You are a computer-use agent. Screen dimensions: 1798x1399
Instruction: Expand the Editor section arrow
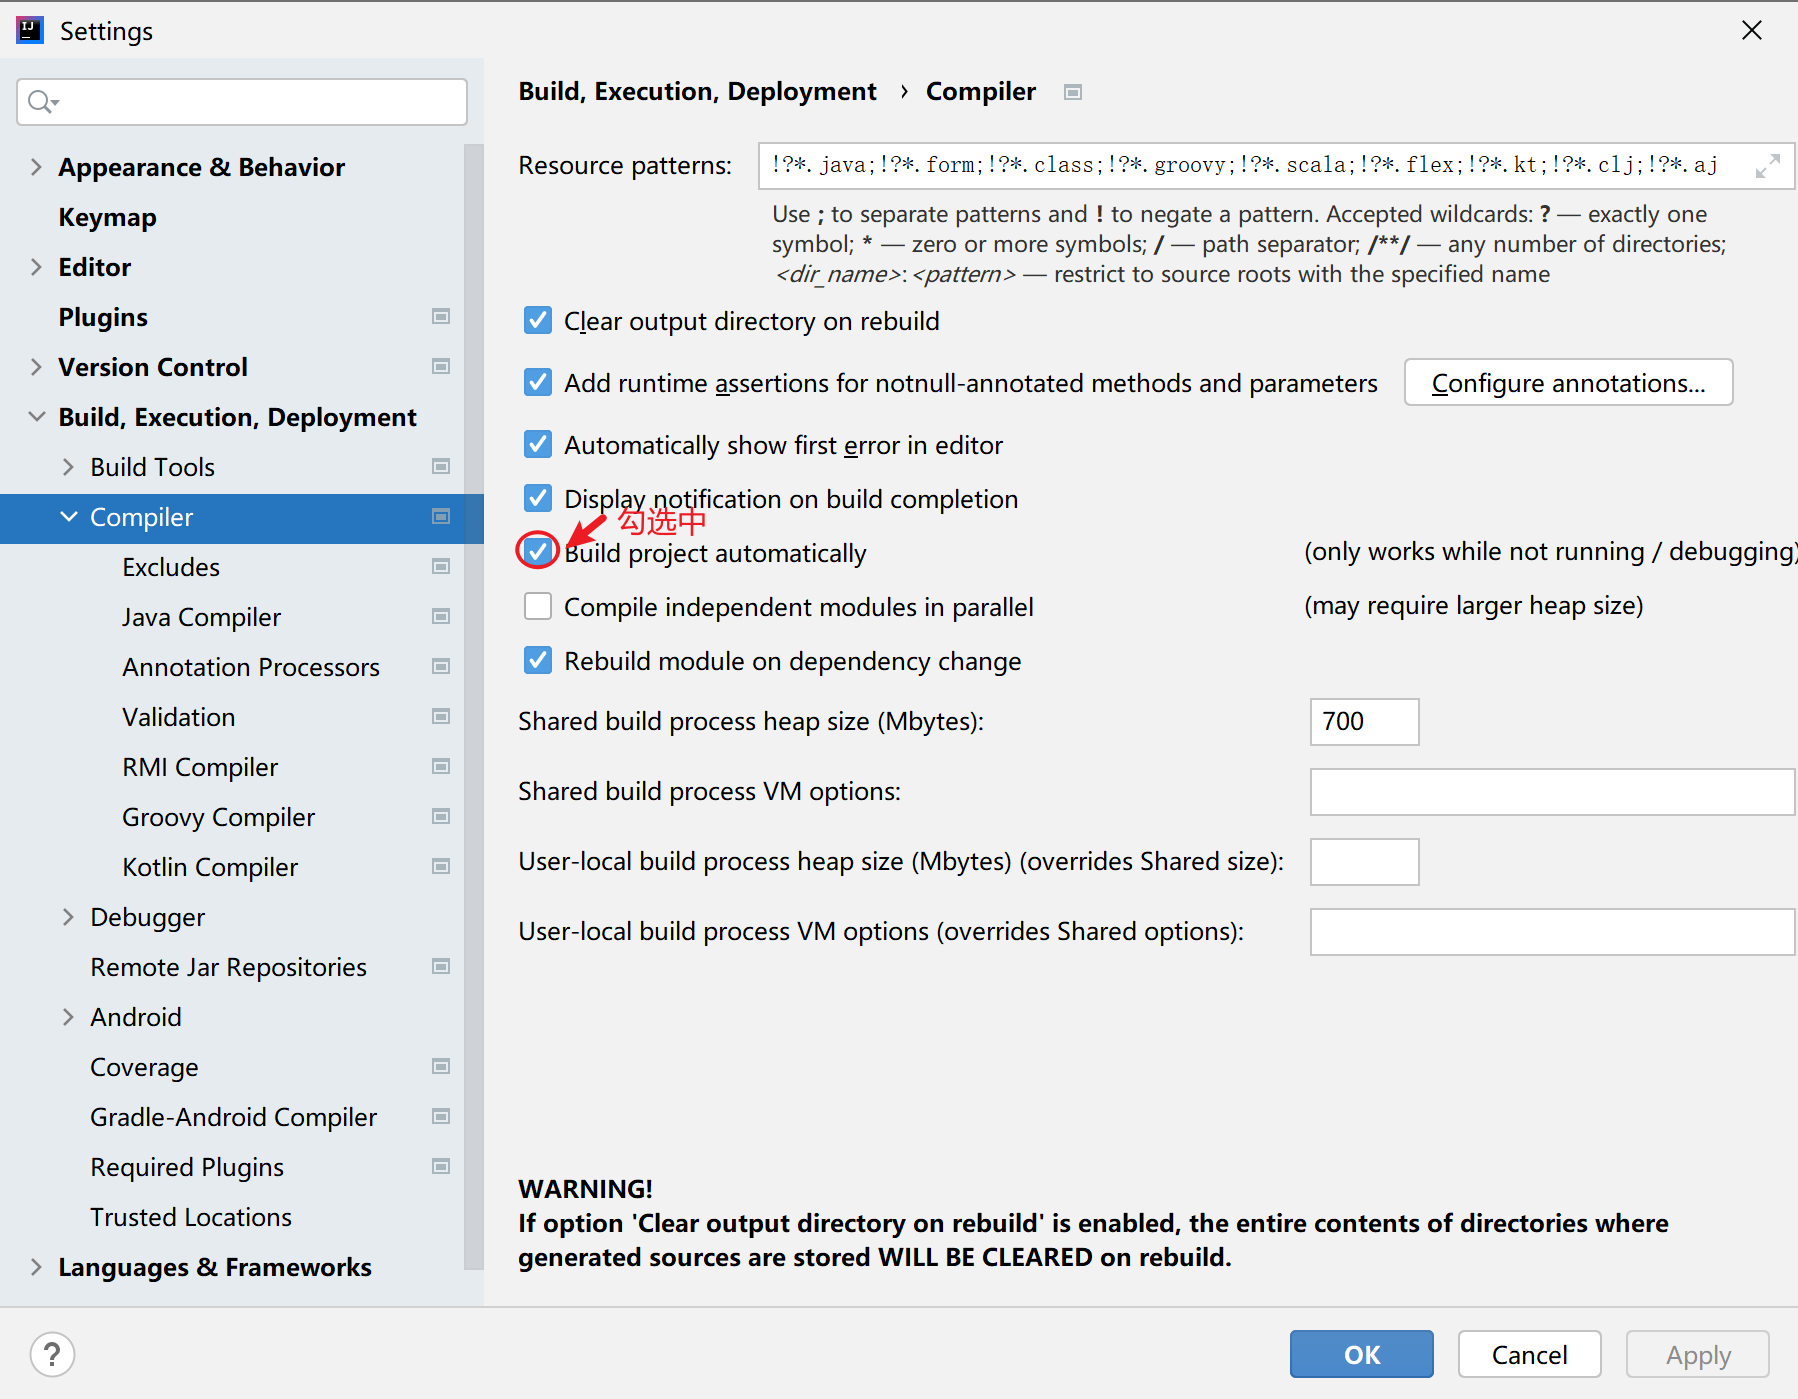[x=36, y=267]
